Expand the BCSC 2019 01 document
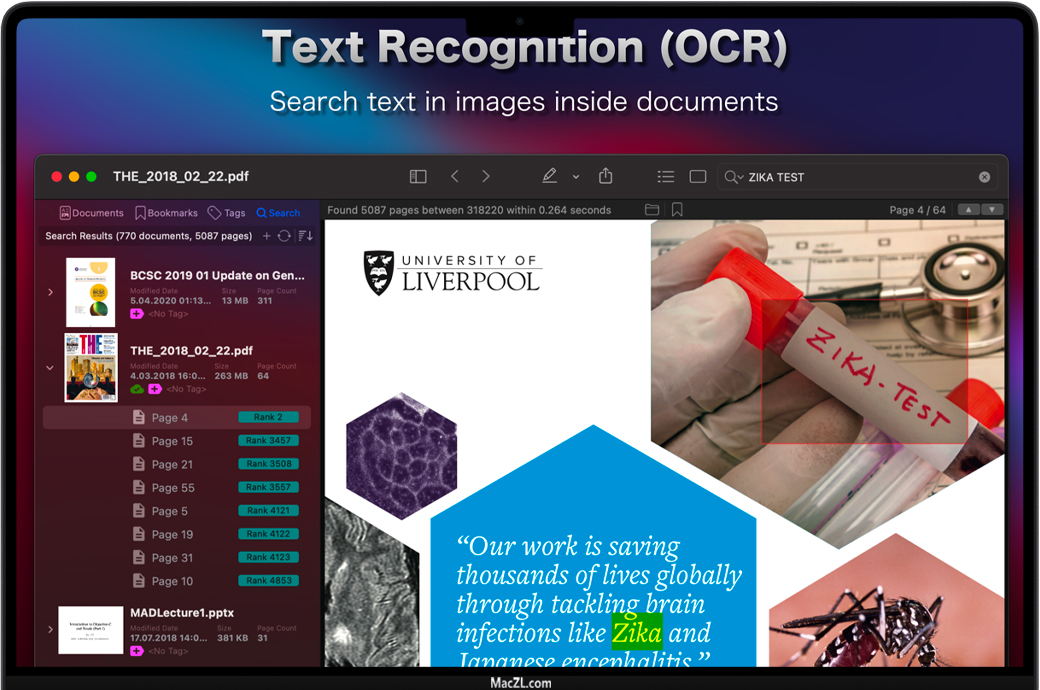1040x690 pixels. coord(50,292)
